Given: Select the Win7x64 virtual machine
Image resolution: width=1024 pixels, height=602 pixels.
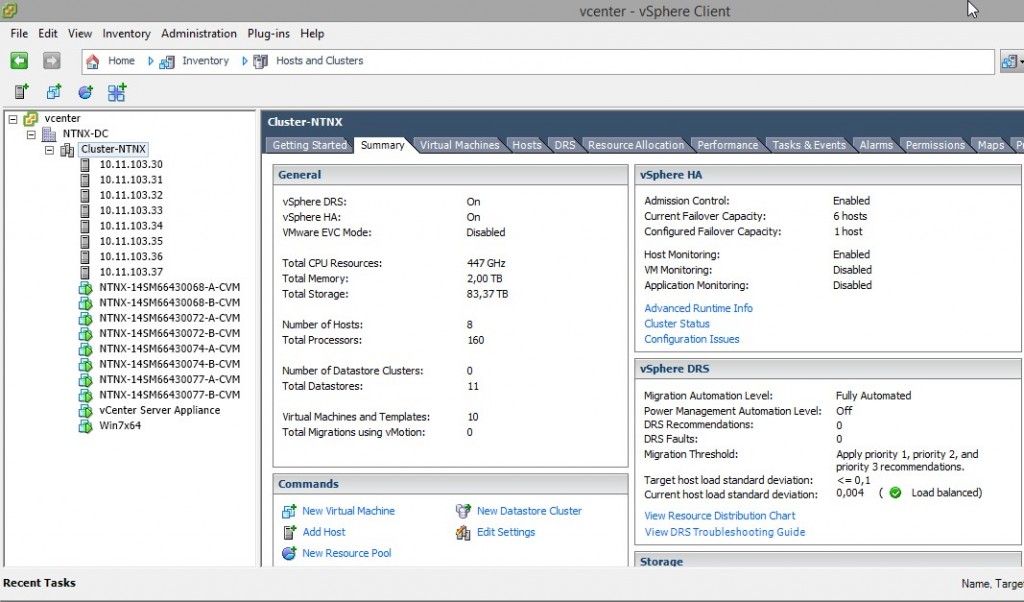Looking at the screenshot, I should point(120,425).
